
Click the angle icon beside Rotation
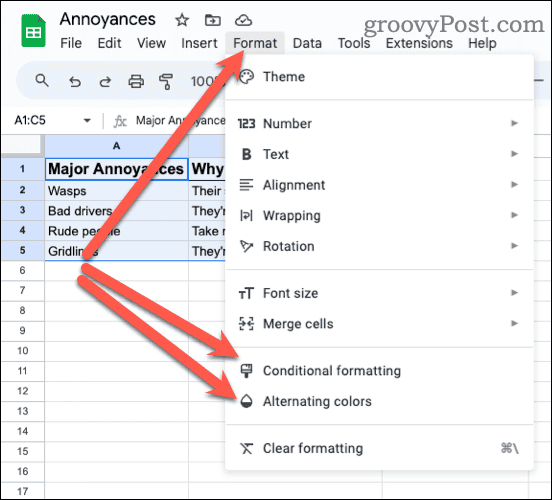coord(246,246)
